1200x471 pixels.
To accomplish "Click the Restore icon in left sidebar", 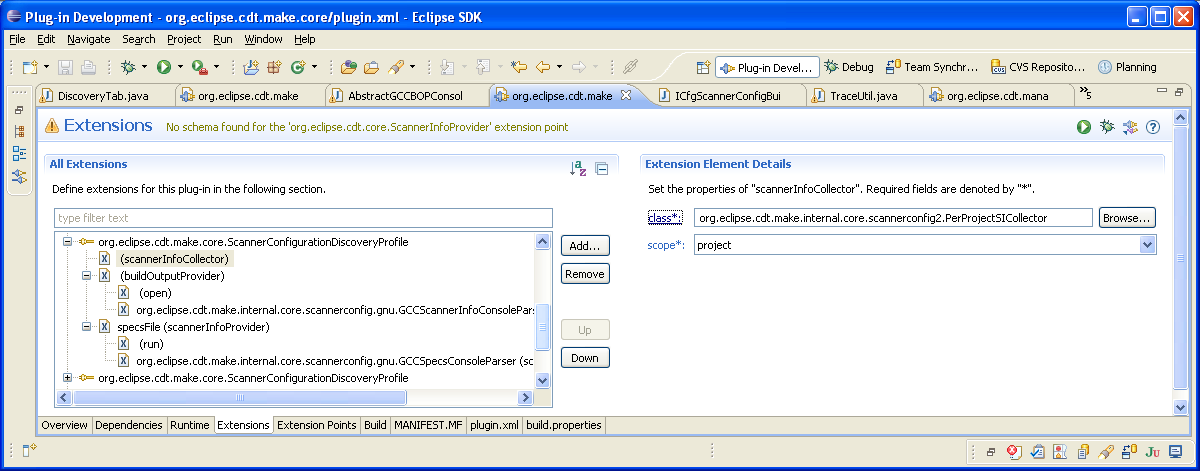I will point(19,110).
